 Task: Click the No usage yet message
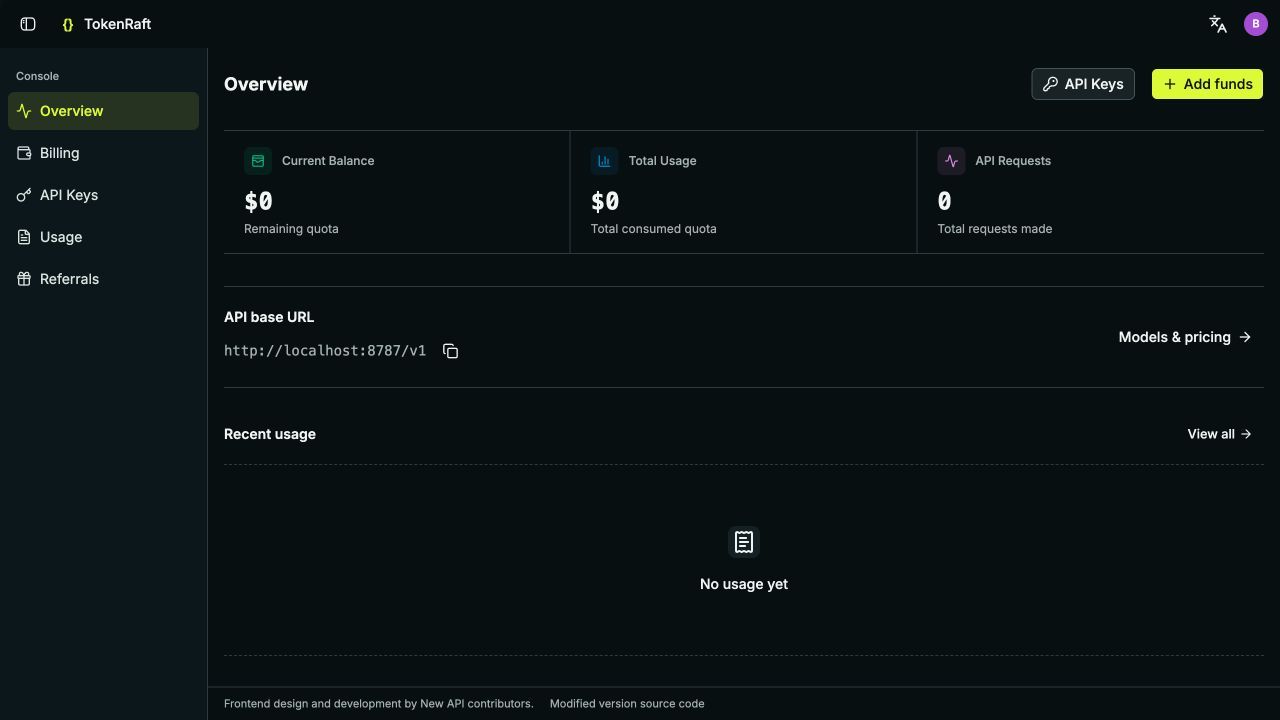[744, 584]
